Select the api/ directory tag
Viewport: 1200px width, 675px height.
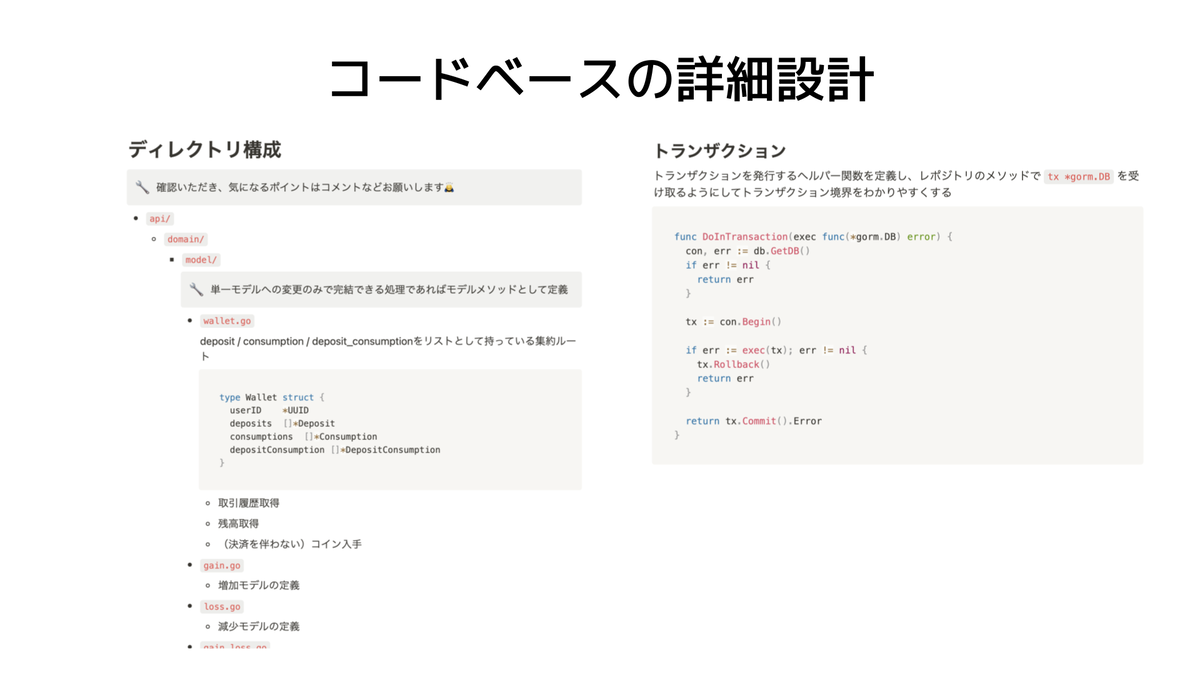click(x=160, y=218)
